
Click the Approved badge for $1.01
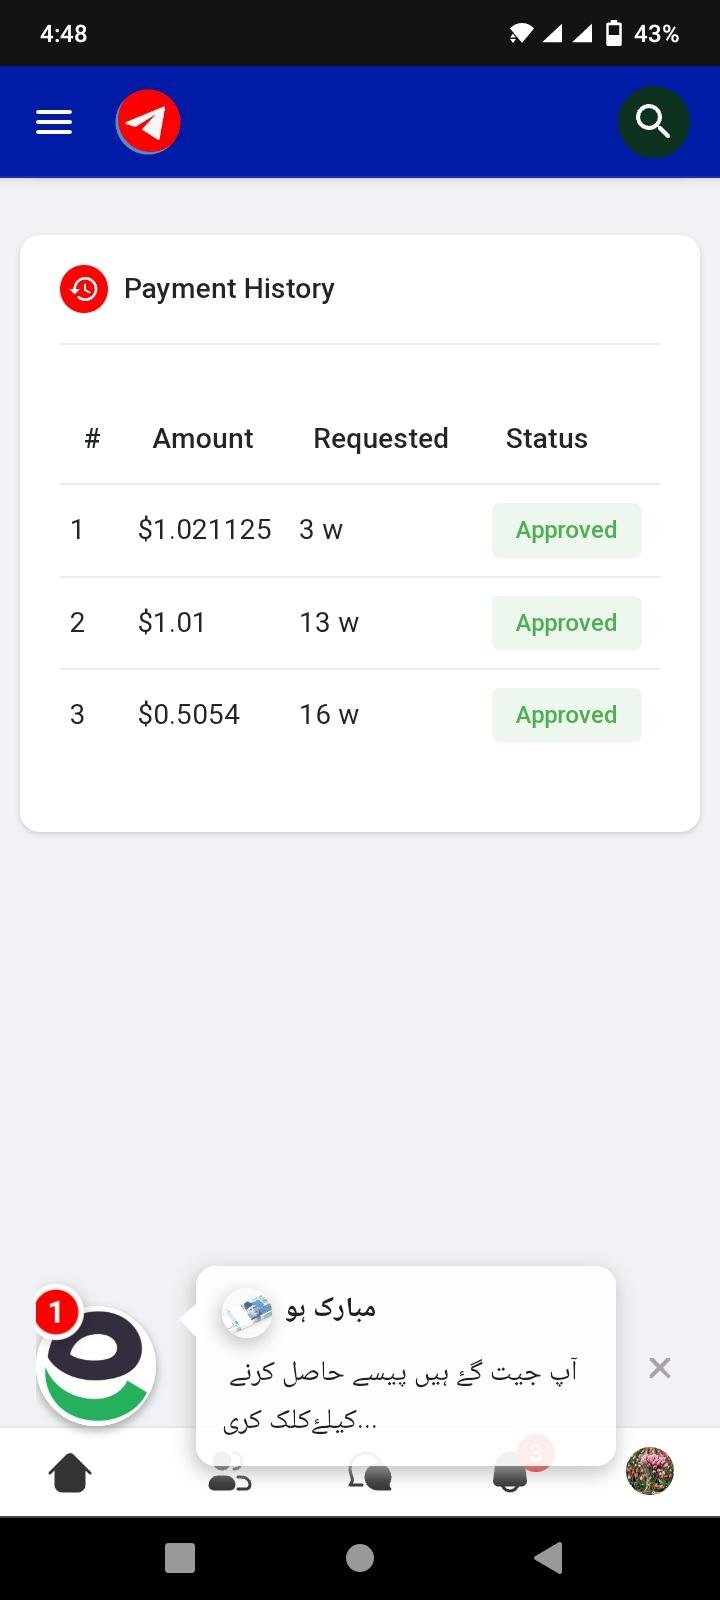566,623
